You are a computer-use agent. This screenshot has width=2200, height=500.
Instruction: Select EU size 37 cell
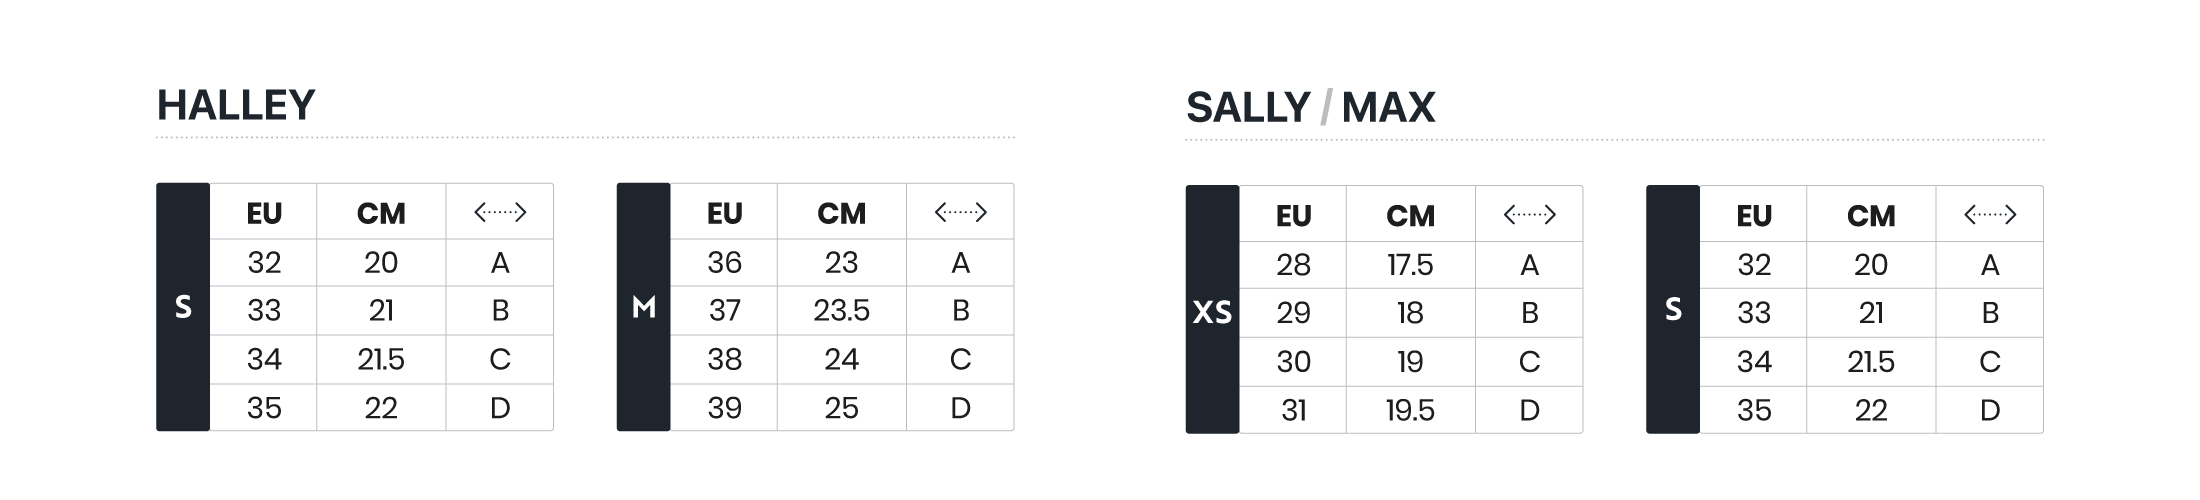[724, 311]
